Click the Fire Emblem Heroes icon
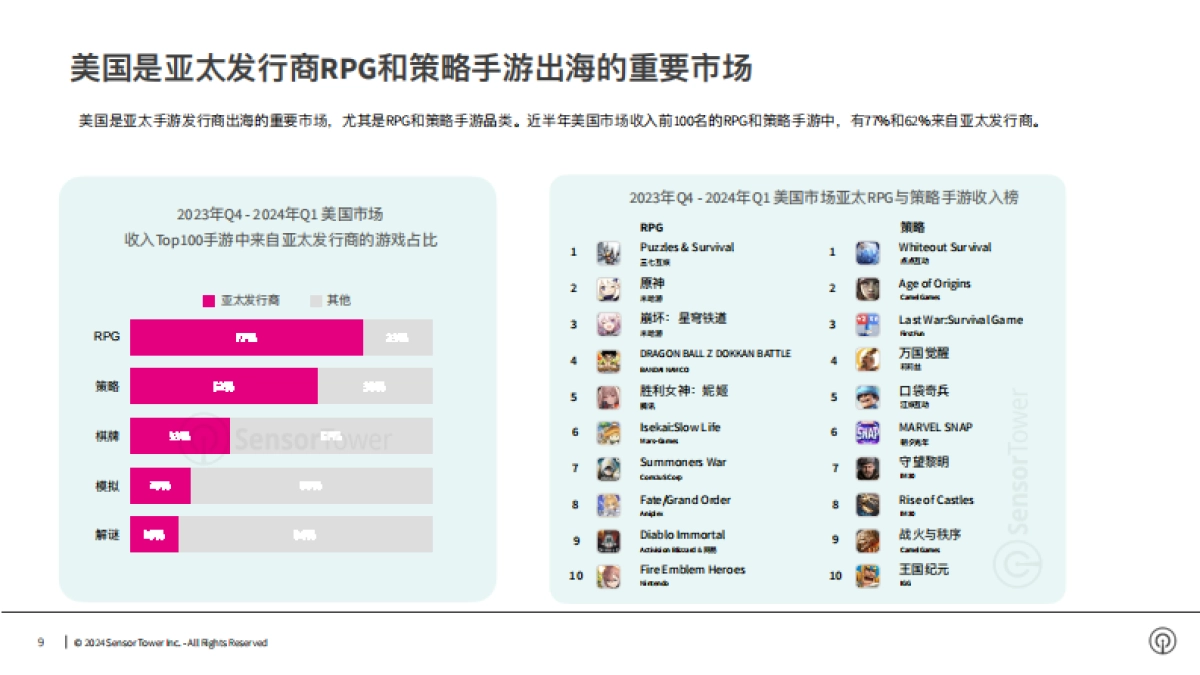The width and height of the screenshot is (1200, 675). click(608, 575)
